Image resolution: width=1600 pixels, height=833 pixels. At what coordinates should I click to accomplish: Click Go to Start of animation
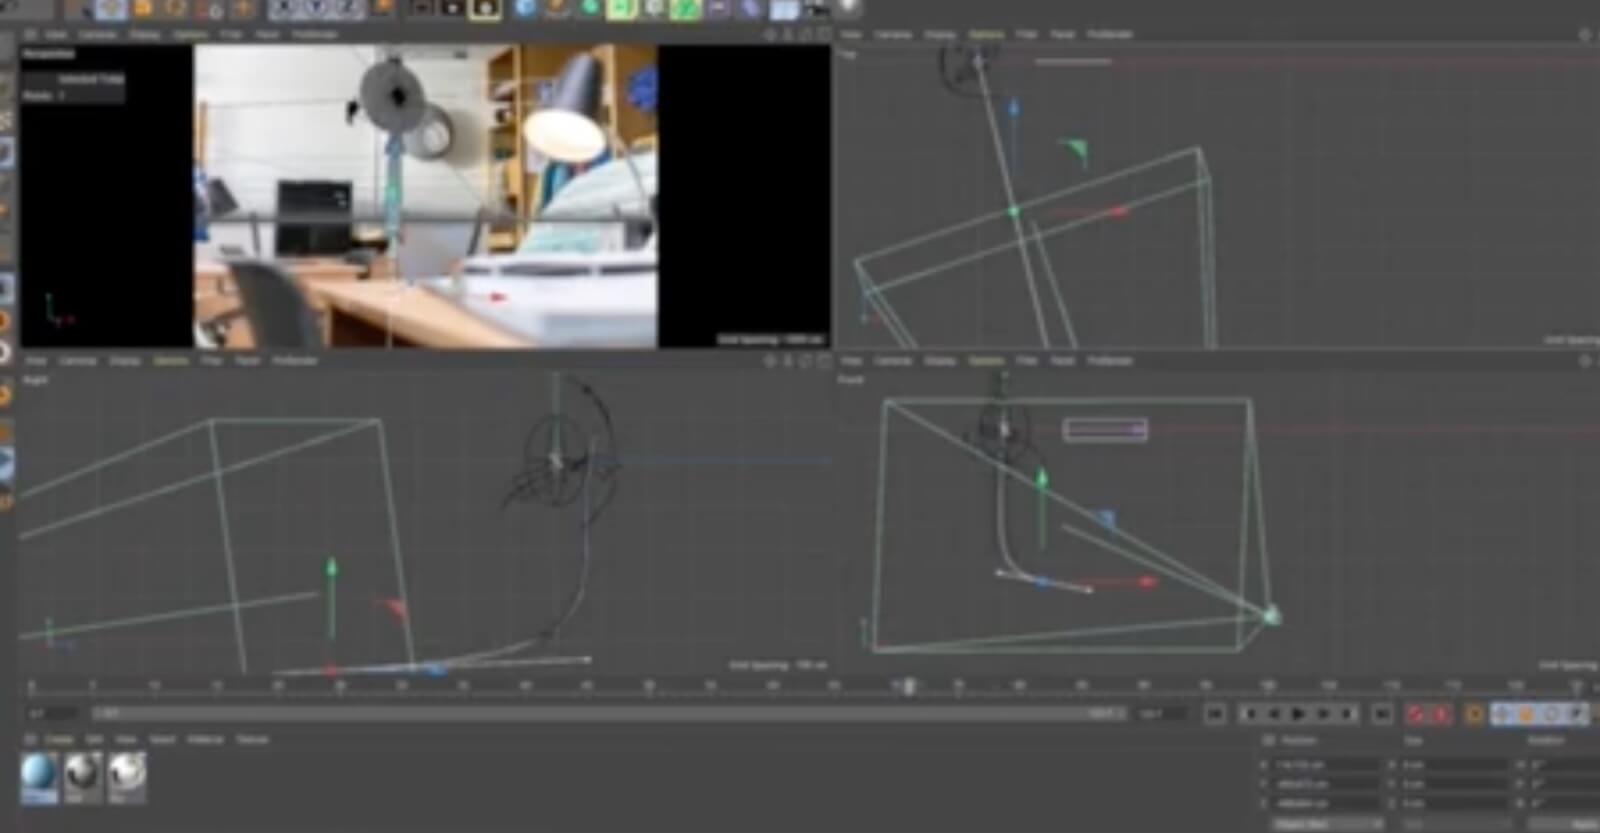pos(1215,714)
